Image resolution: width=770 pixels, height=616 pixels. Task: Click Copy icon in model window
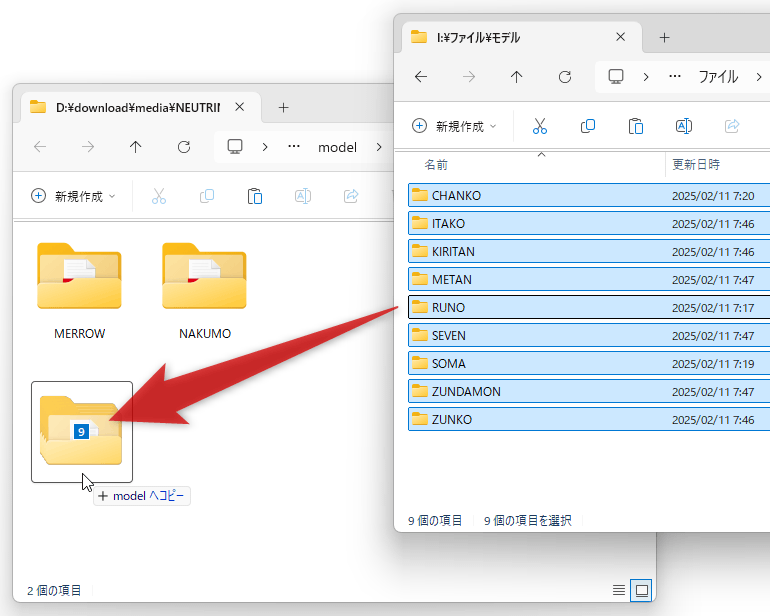coord(207,196)
